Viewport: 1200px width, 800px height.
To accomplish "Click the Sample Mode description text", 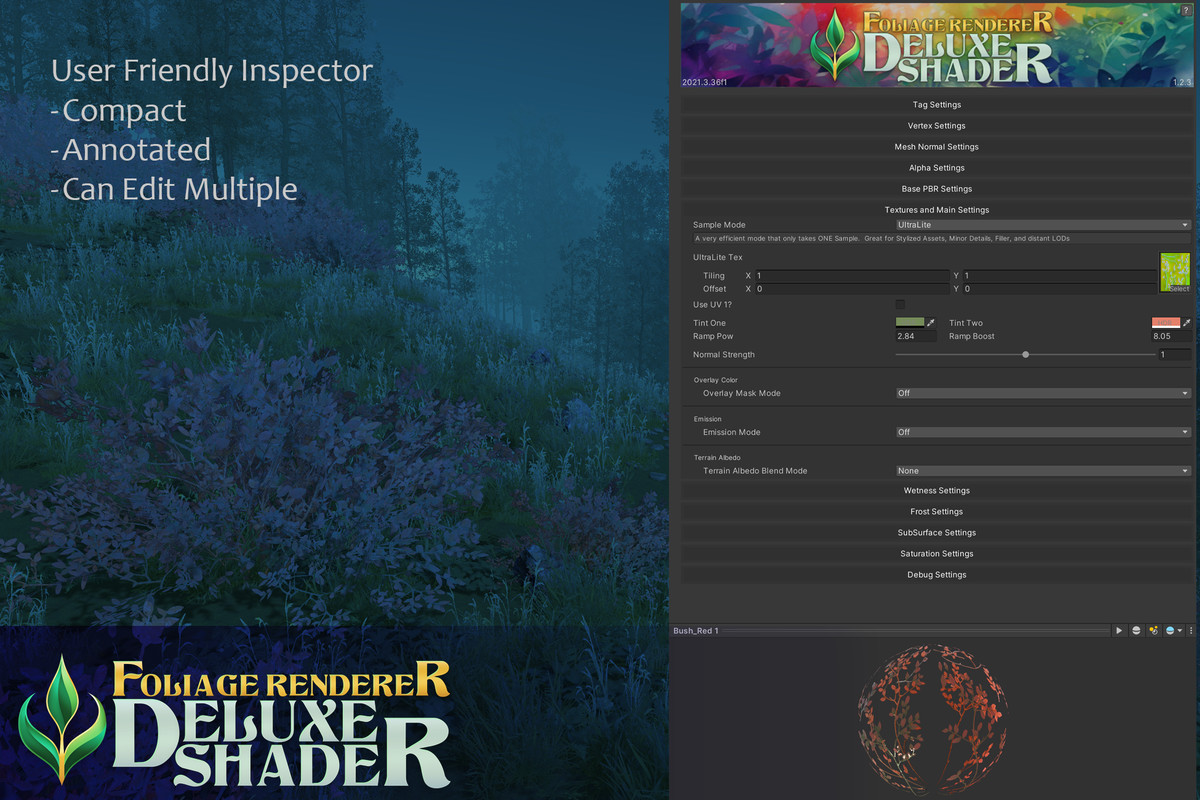I will point(882,239).
